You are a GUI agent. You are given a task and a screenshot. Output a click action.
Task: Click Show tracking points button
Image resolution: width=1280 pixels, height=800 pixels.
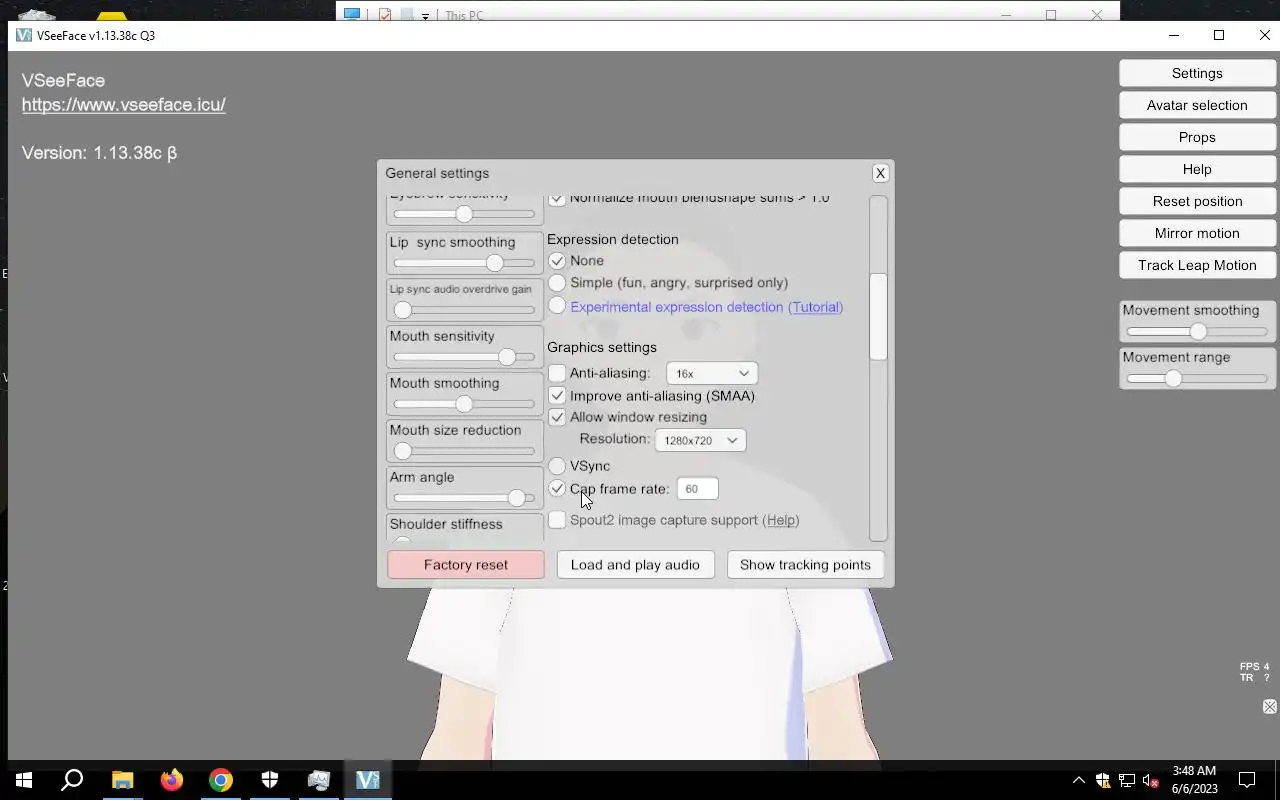[805, 565]
